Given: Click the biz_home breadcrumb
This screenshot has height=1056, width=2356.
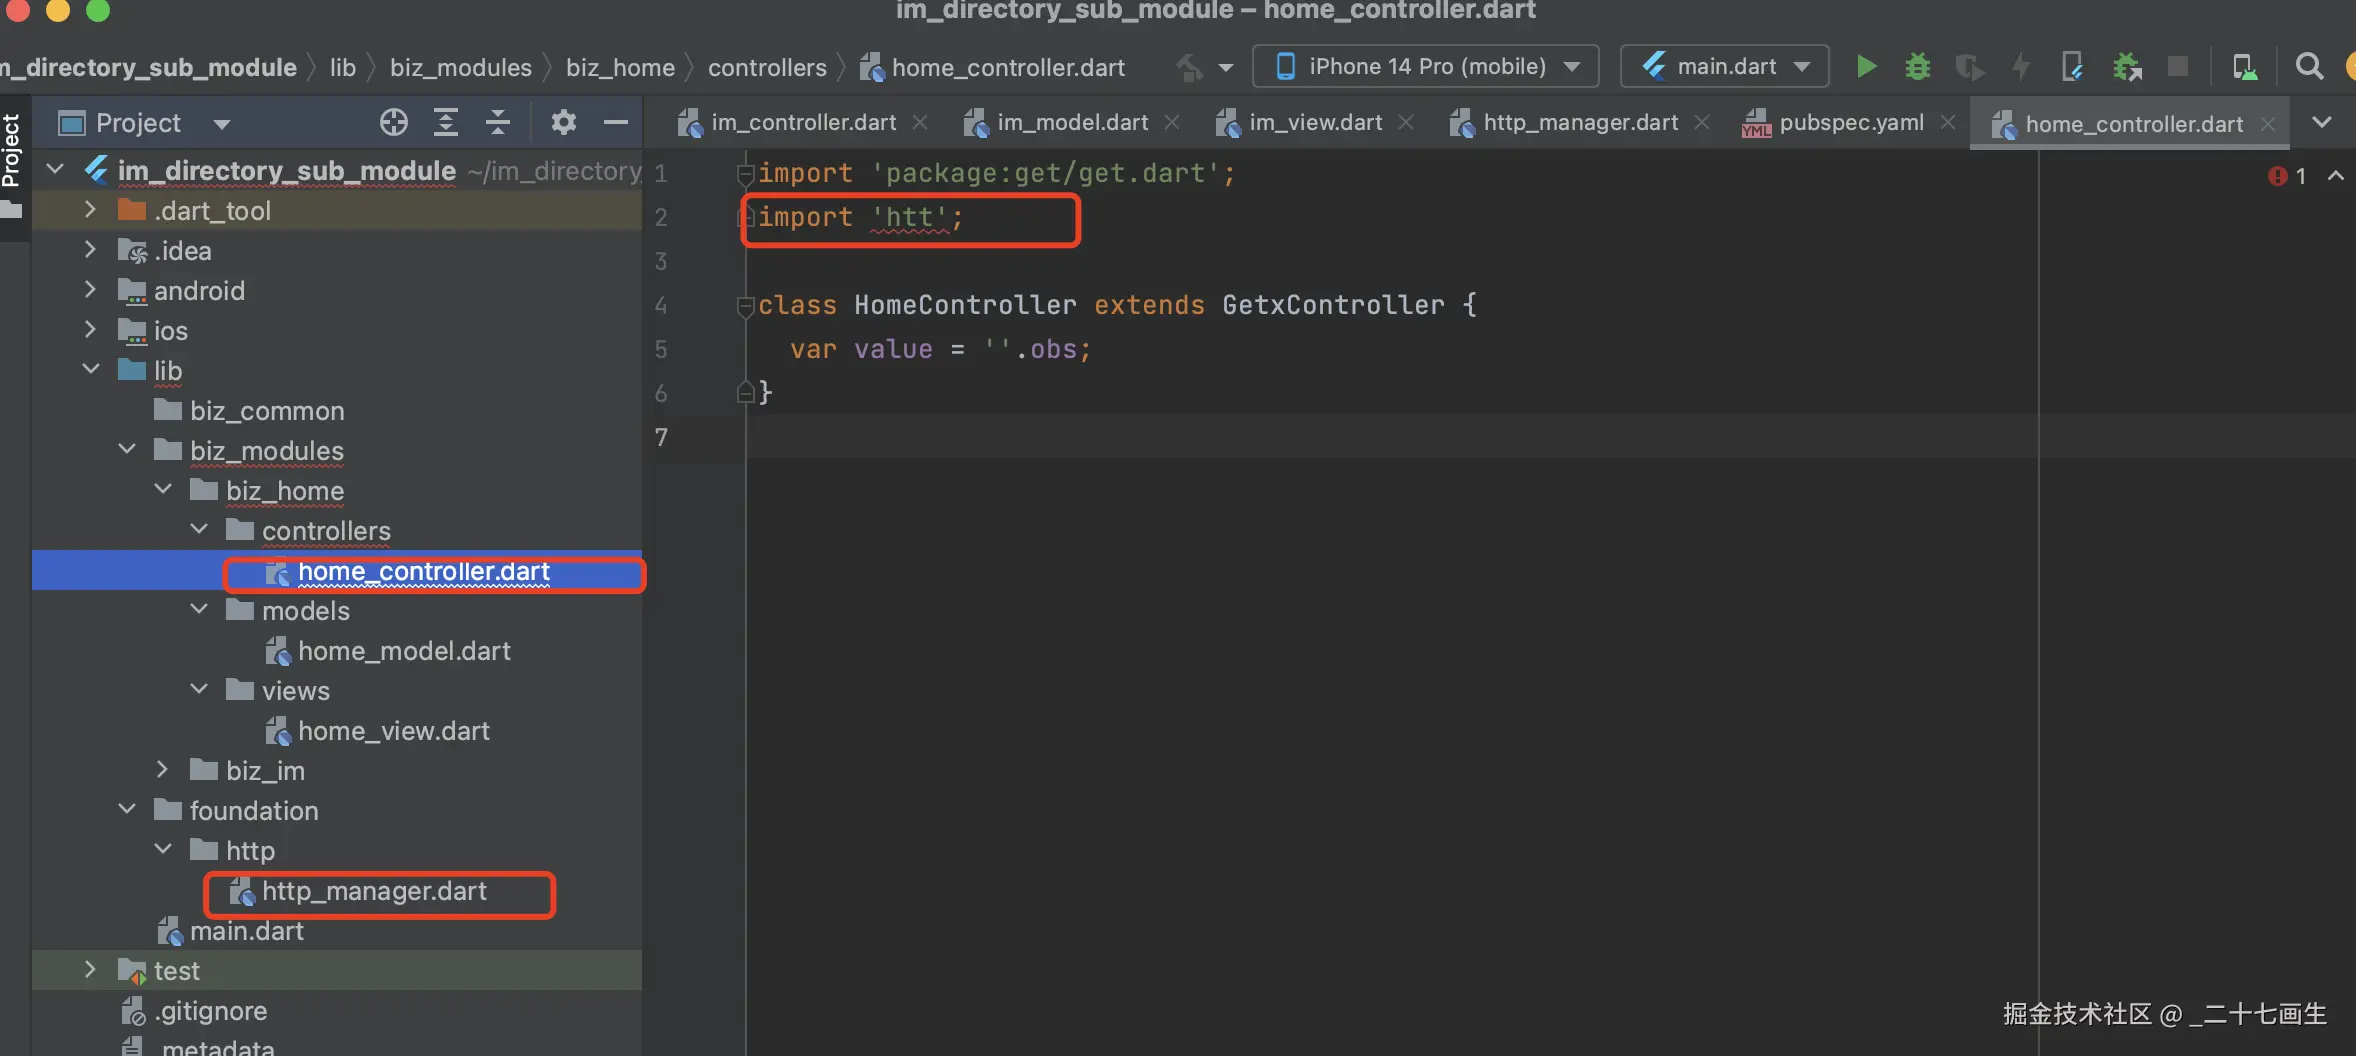Looking at the screenshot, I should pyautogui.click(x=620, y=68).
